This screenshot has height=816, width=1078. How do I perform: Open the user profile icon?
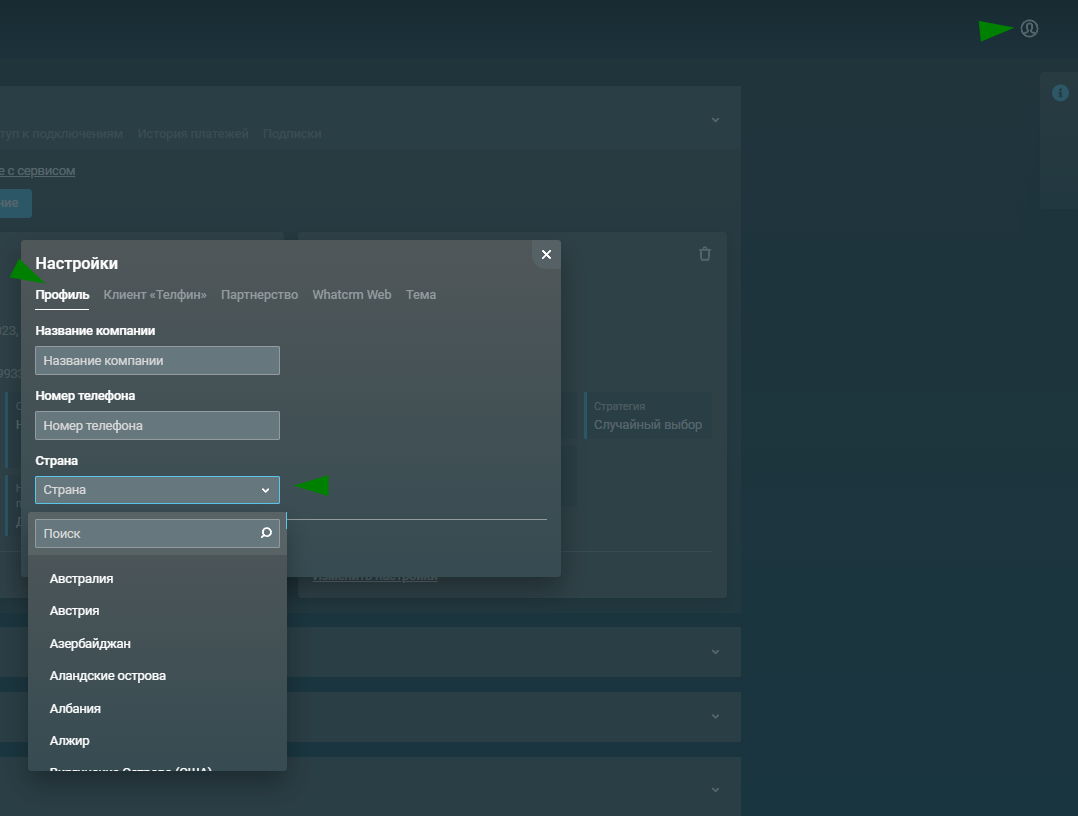tap(1029, 29)
